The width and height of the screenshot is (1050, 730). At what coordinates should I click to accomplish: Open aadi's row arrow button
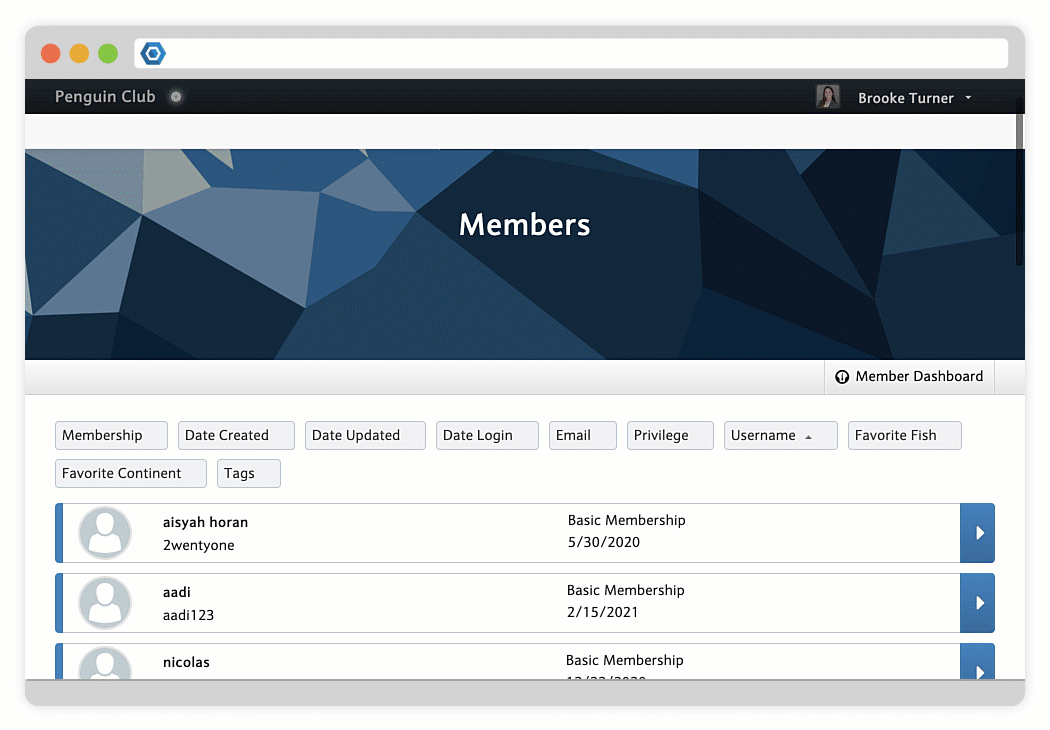pos(977,603)
